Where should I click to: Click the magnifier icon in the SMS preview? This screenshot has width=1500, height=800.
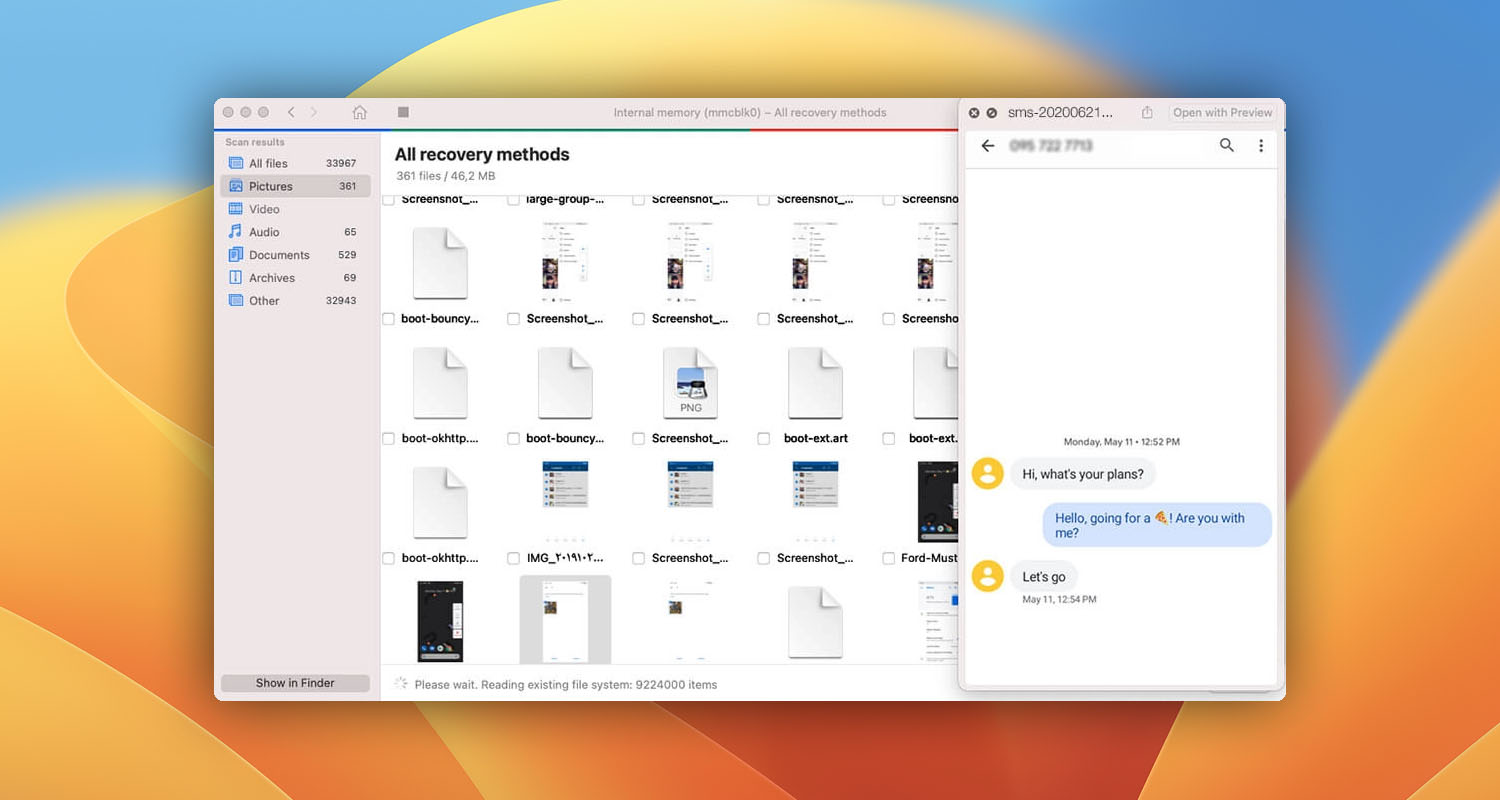click(x=1227, y=146)
